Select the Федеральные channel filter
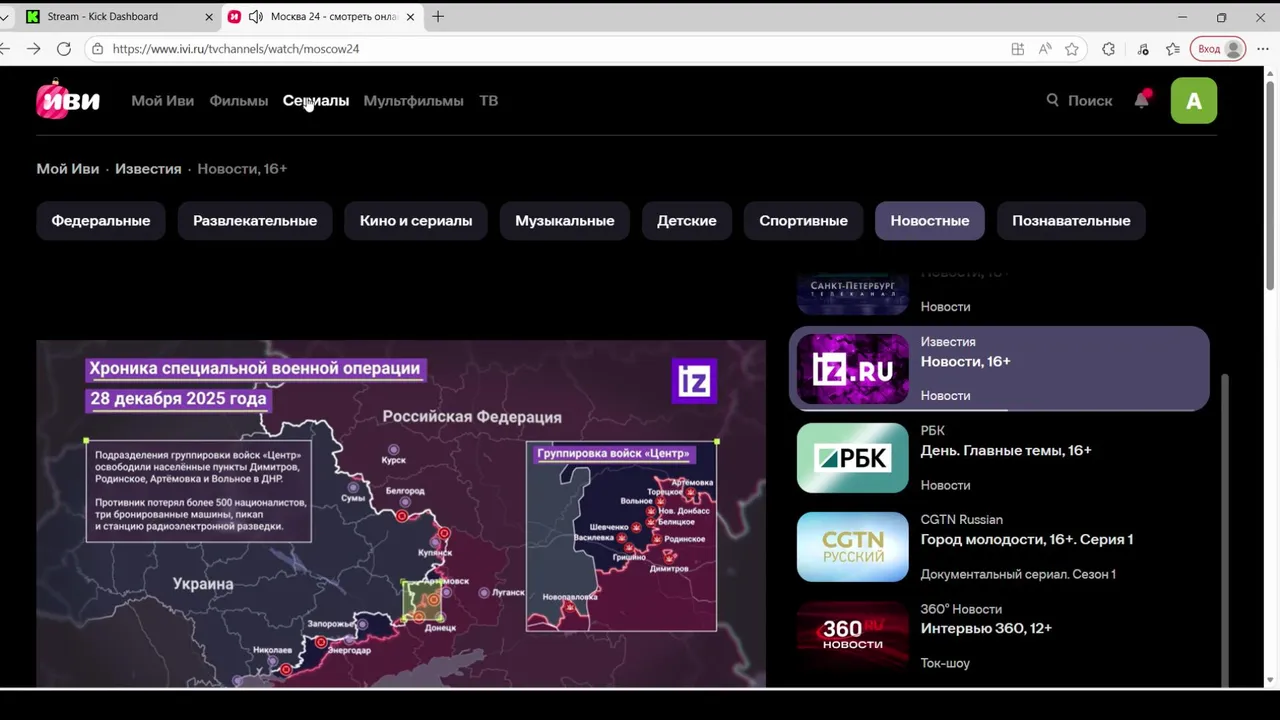The width and height of the screenshot is (1280, 720). pos(101,220)
